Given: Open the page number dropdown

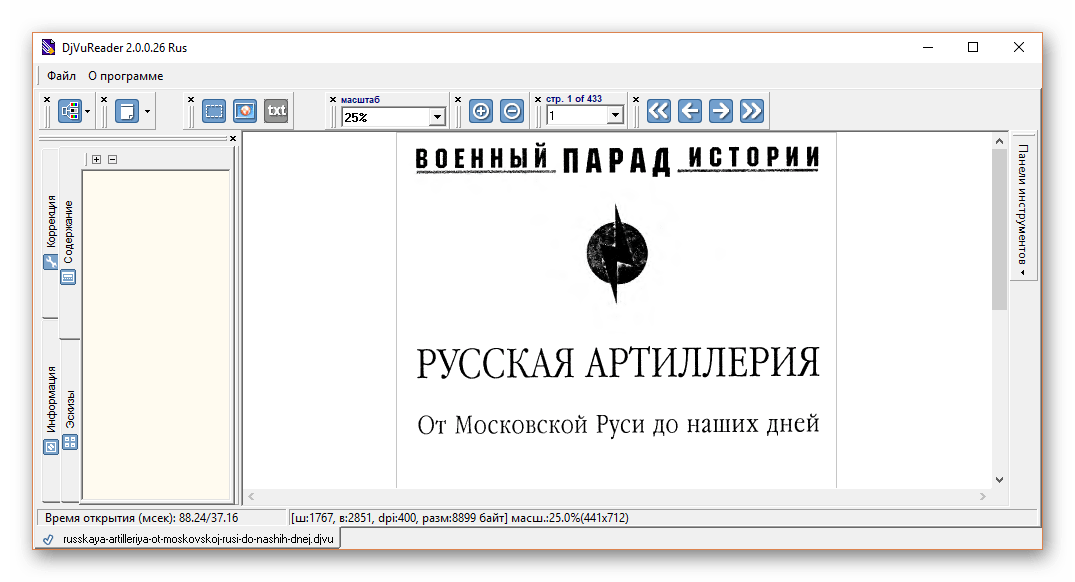Looking at the screenshot, I should point(614,117).
